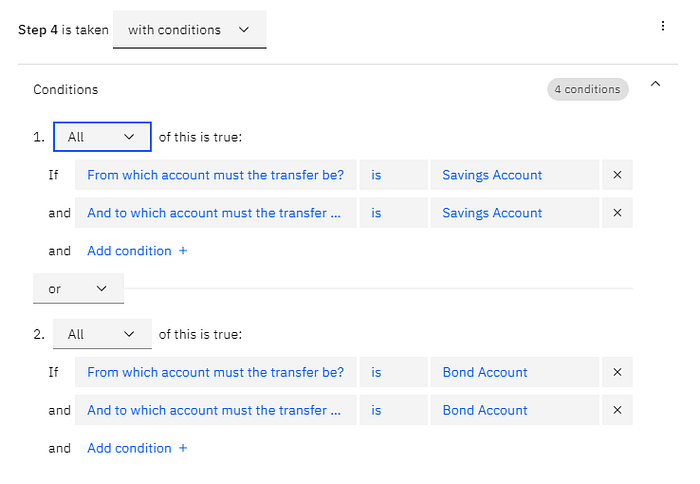Click the plus icon in group 2
Screen dimensions: 700x484
[x=183, y=448]
